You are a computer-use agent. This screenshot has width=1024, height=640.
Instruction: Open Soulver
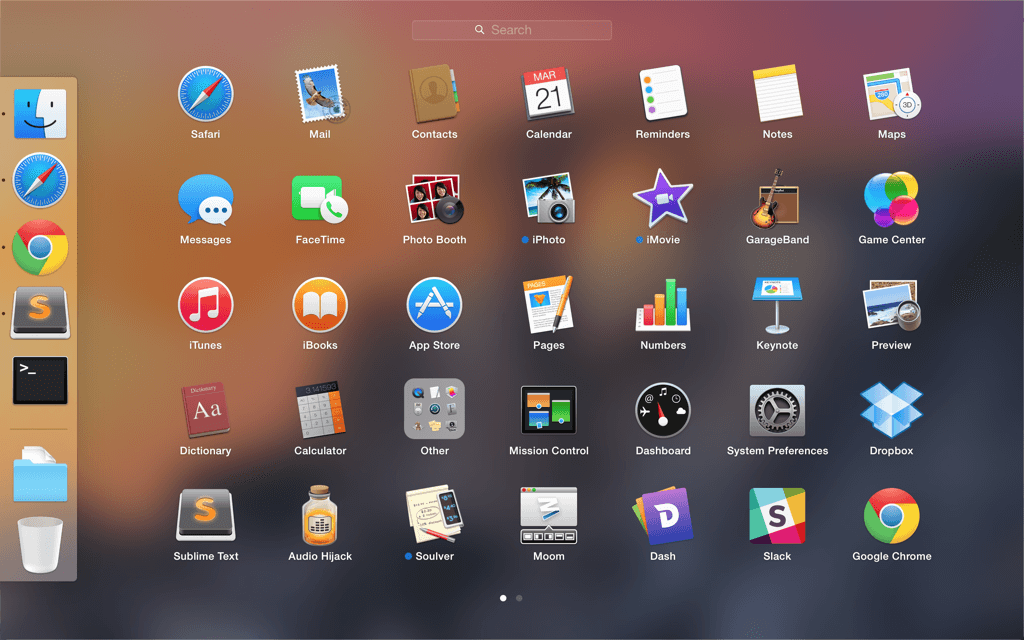tap(434, 515)
